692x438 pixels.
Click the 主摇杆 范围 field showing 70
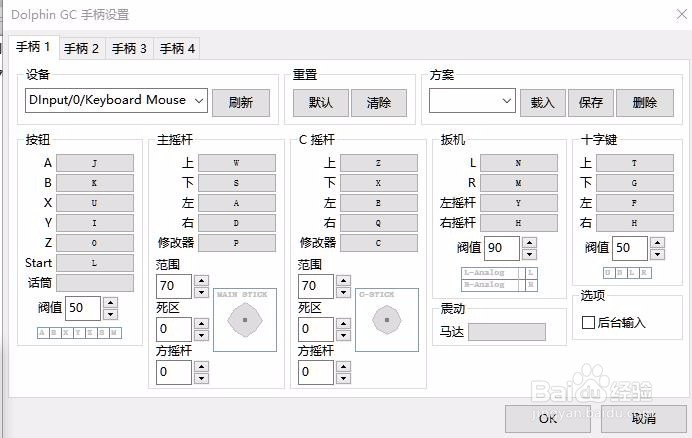click(x=174, y=286)
